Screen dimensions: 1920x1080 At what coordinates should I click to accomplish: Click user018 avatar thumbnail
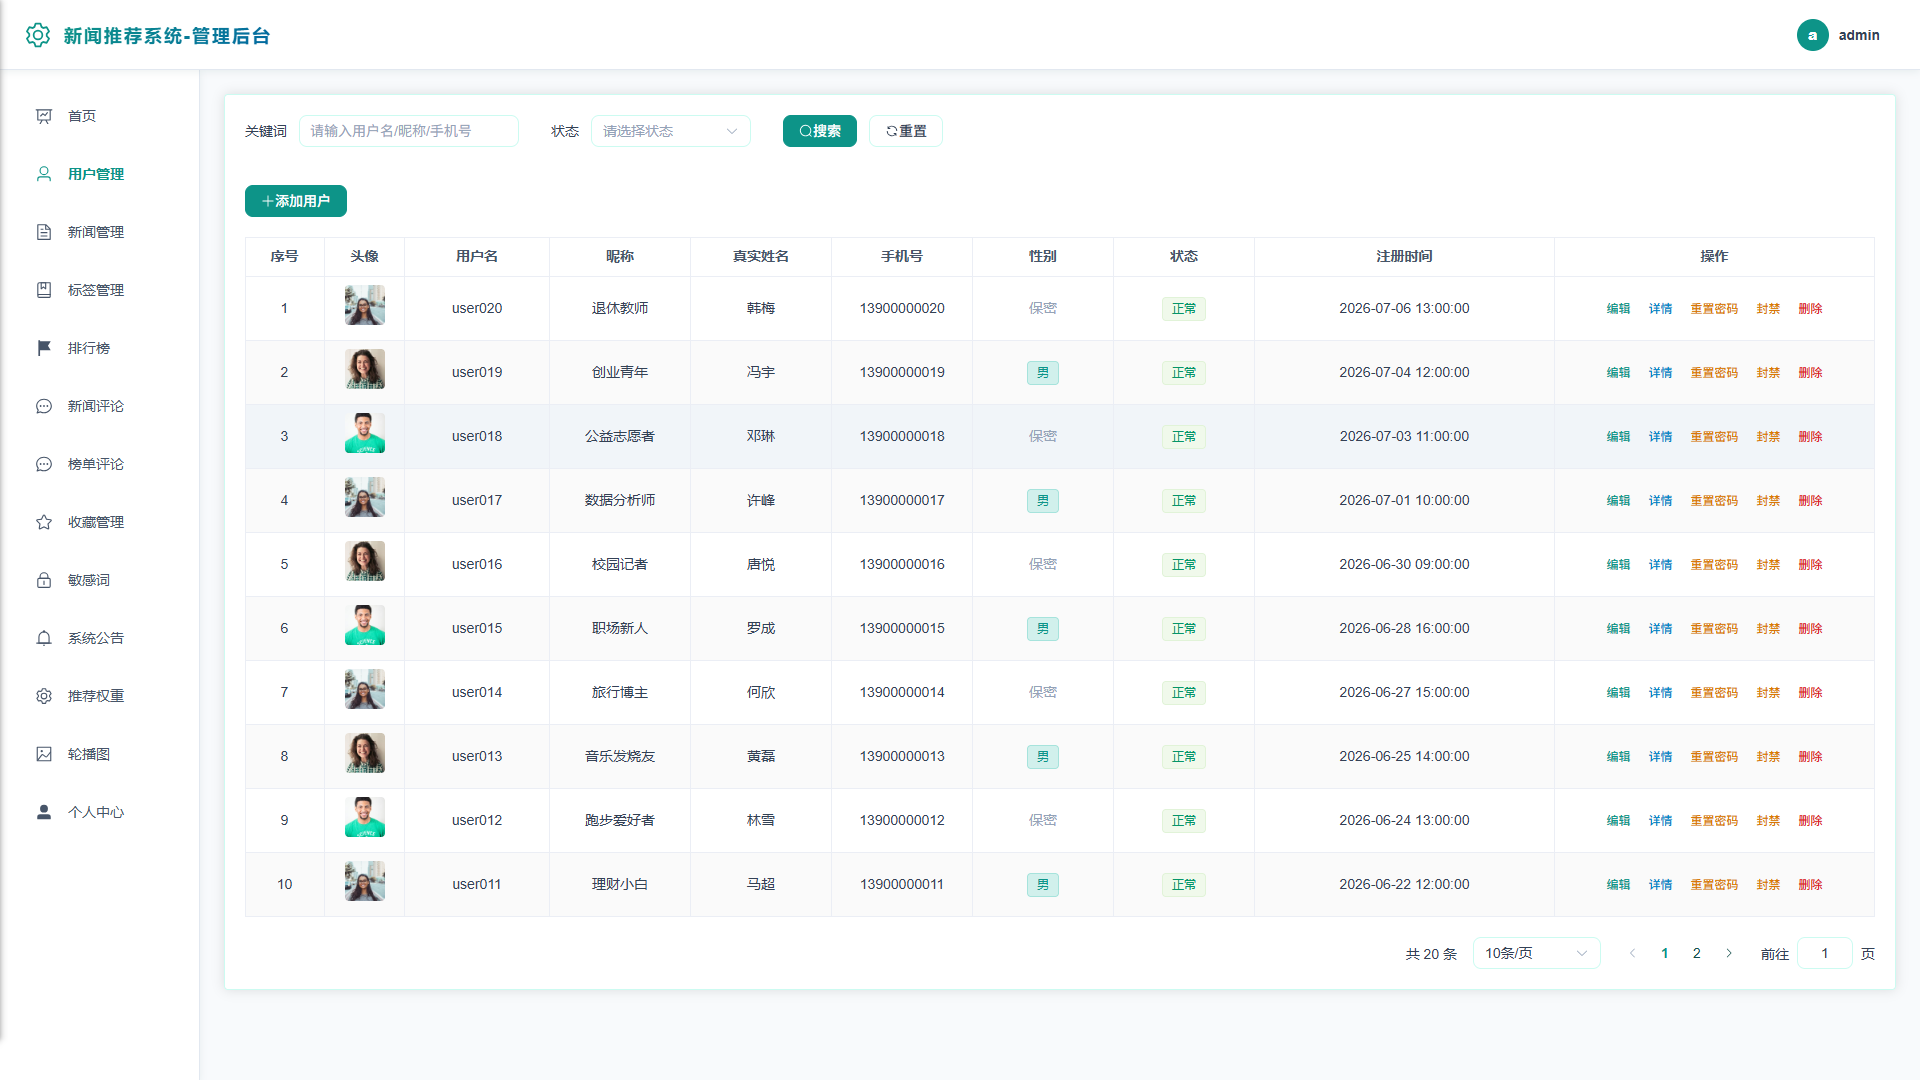coord(365,434)
